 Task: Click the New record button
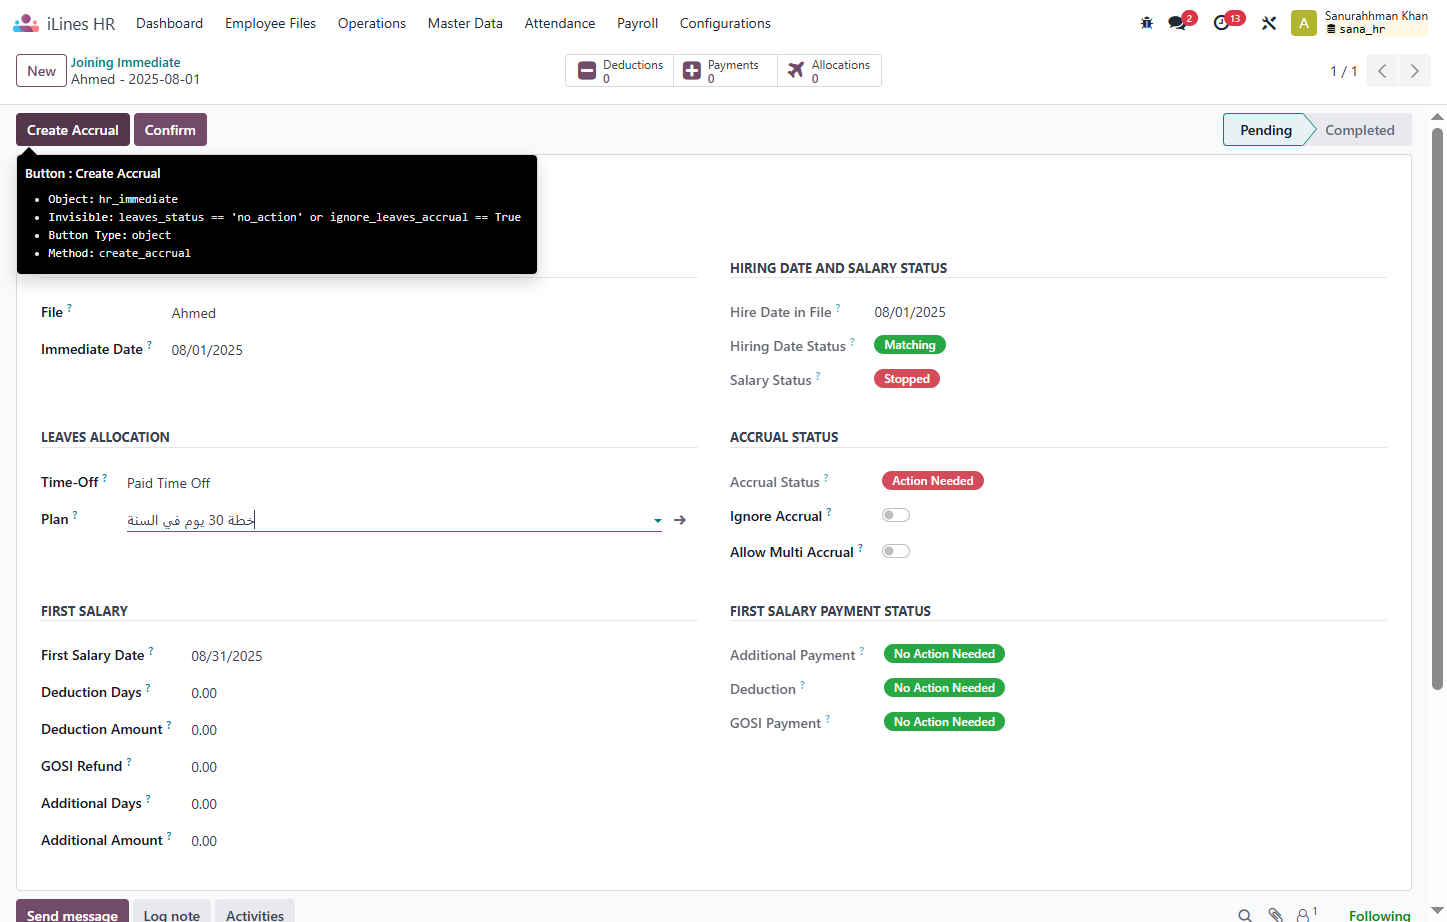[41, 71]
